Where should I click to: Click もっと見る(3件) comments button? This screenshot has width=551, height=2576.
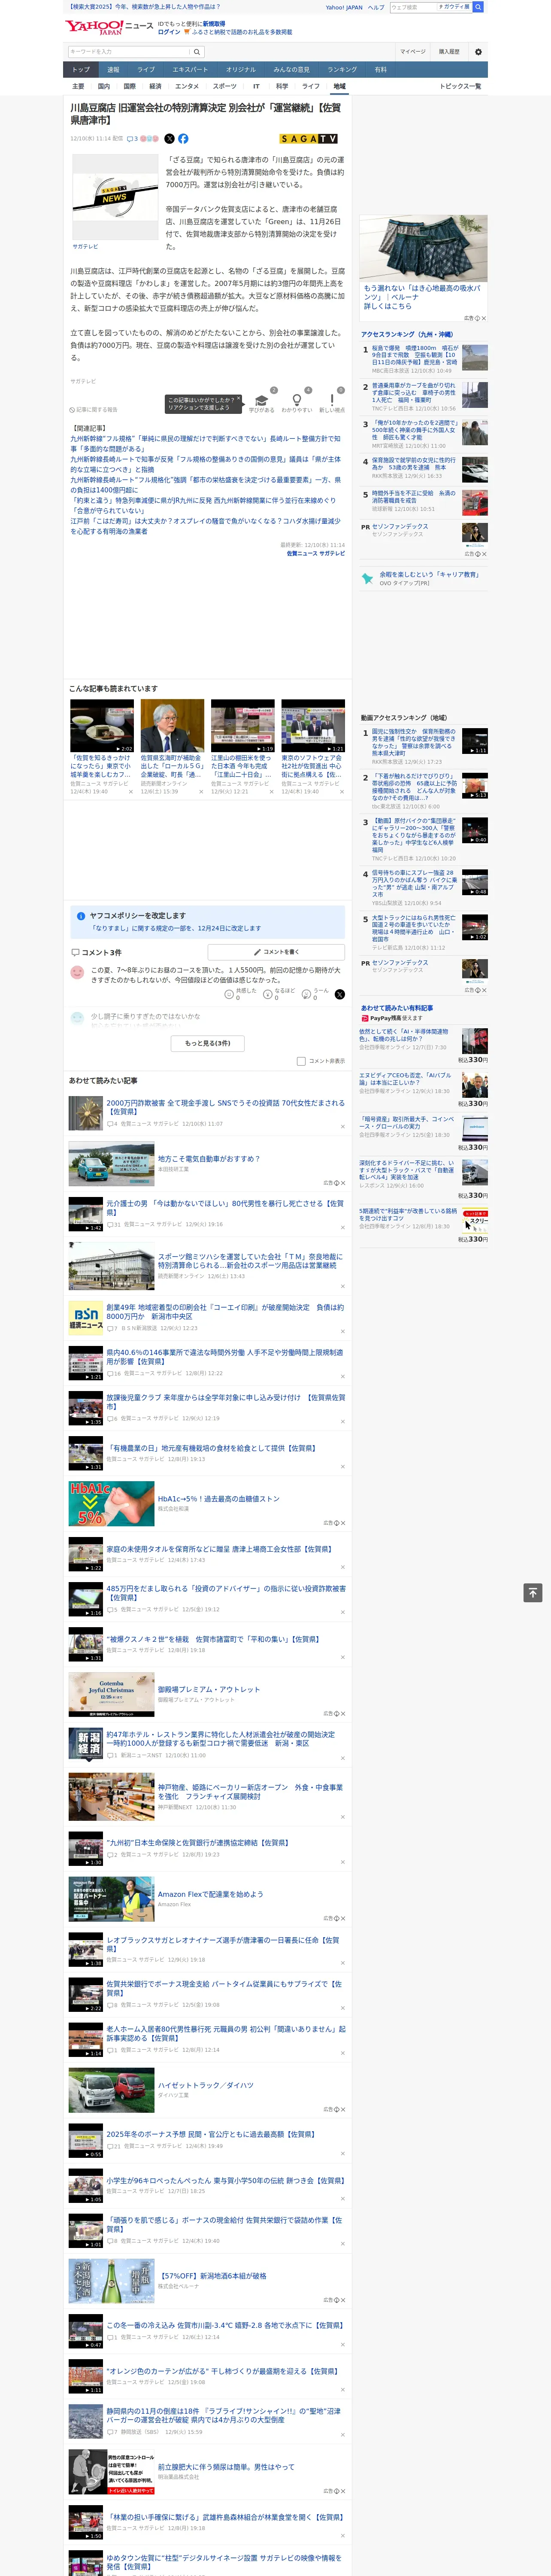pos(207,1043)
